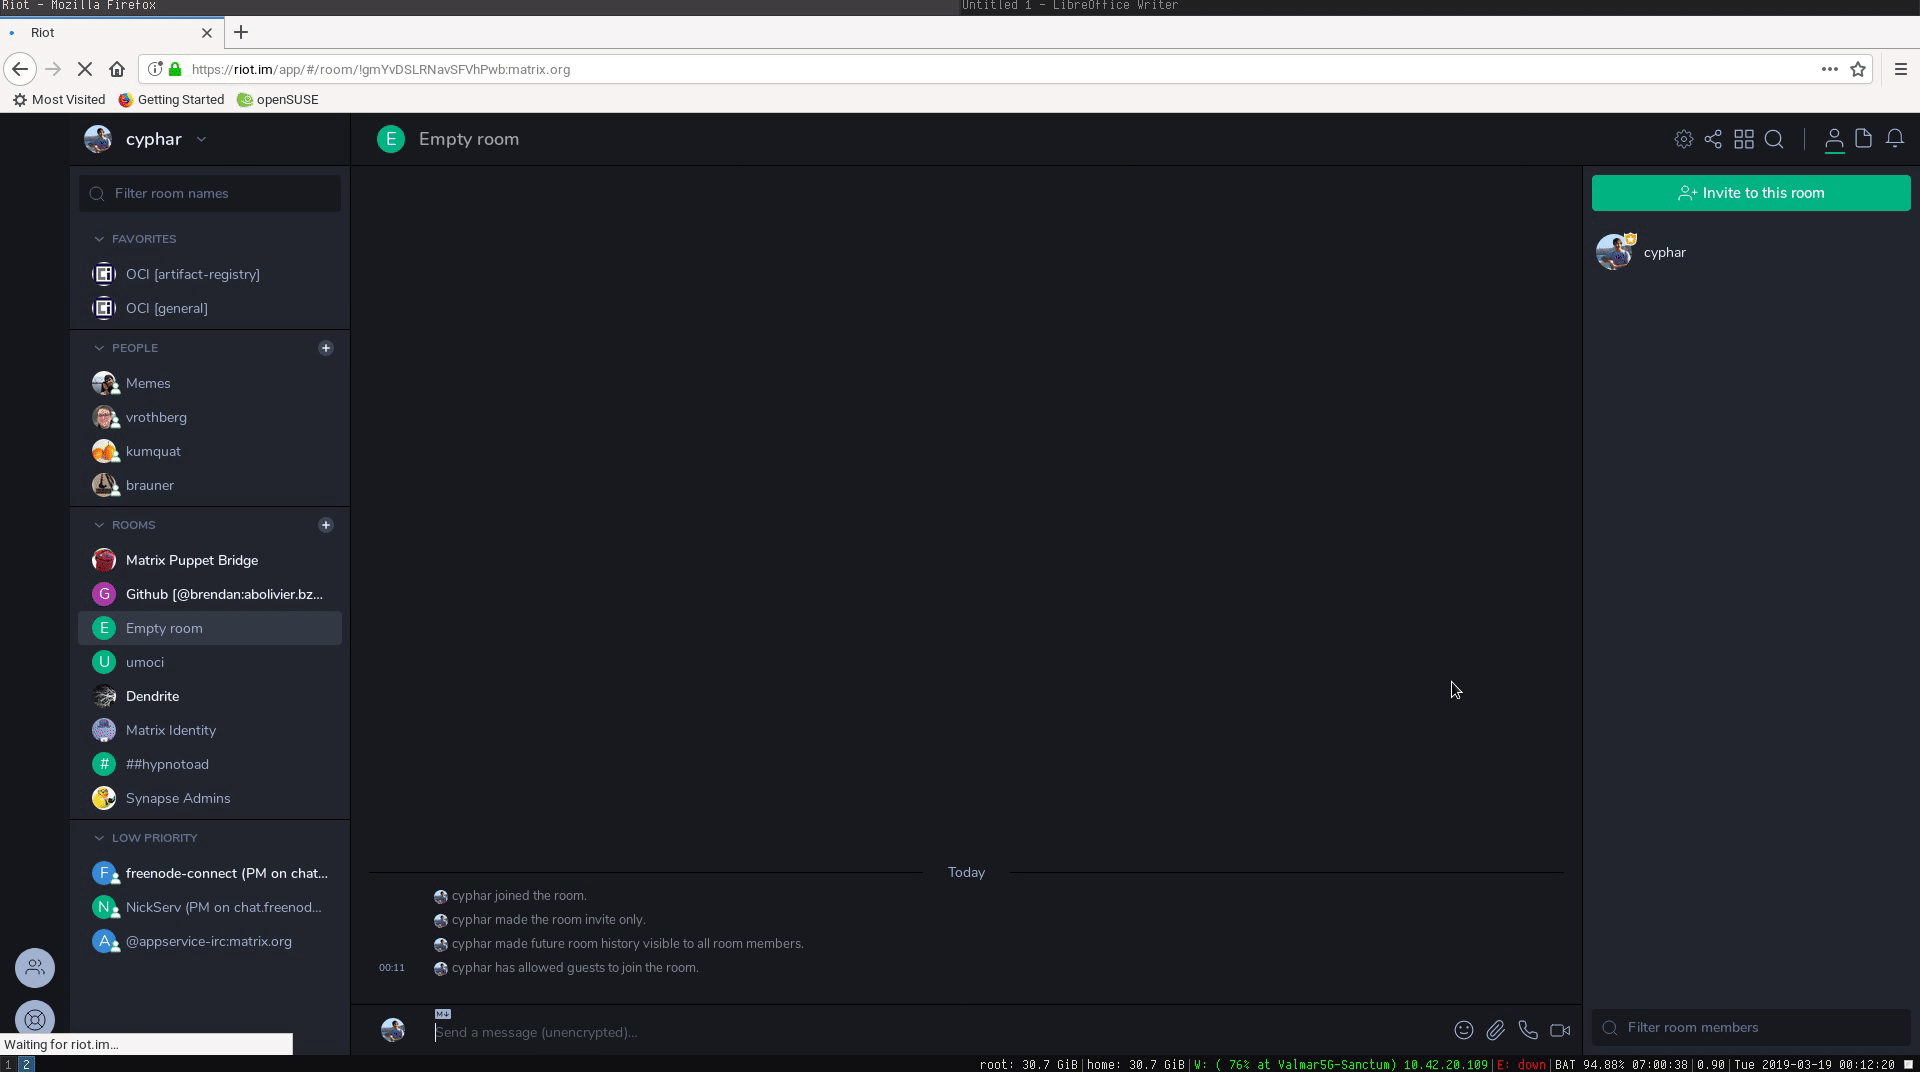Stop loading the page
Image resolution: width=1920 pixels, height=1072 pixels.
click(x=85, y=69)
